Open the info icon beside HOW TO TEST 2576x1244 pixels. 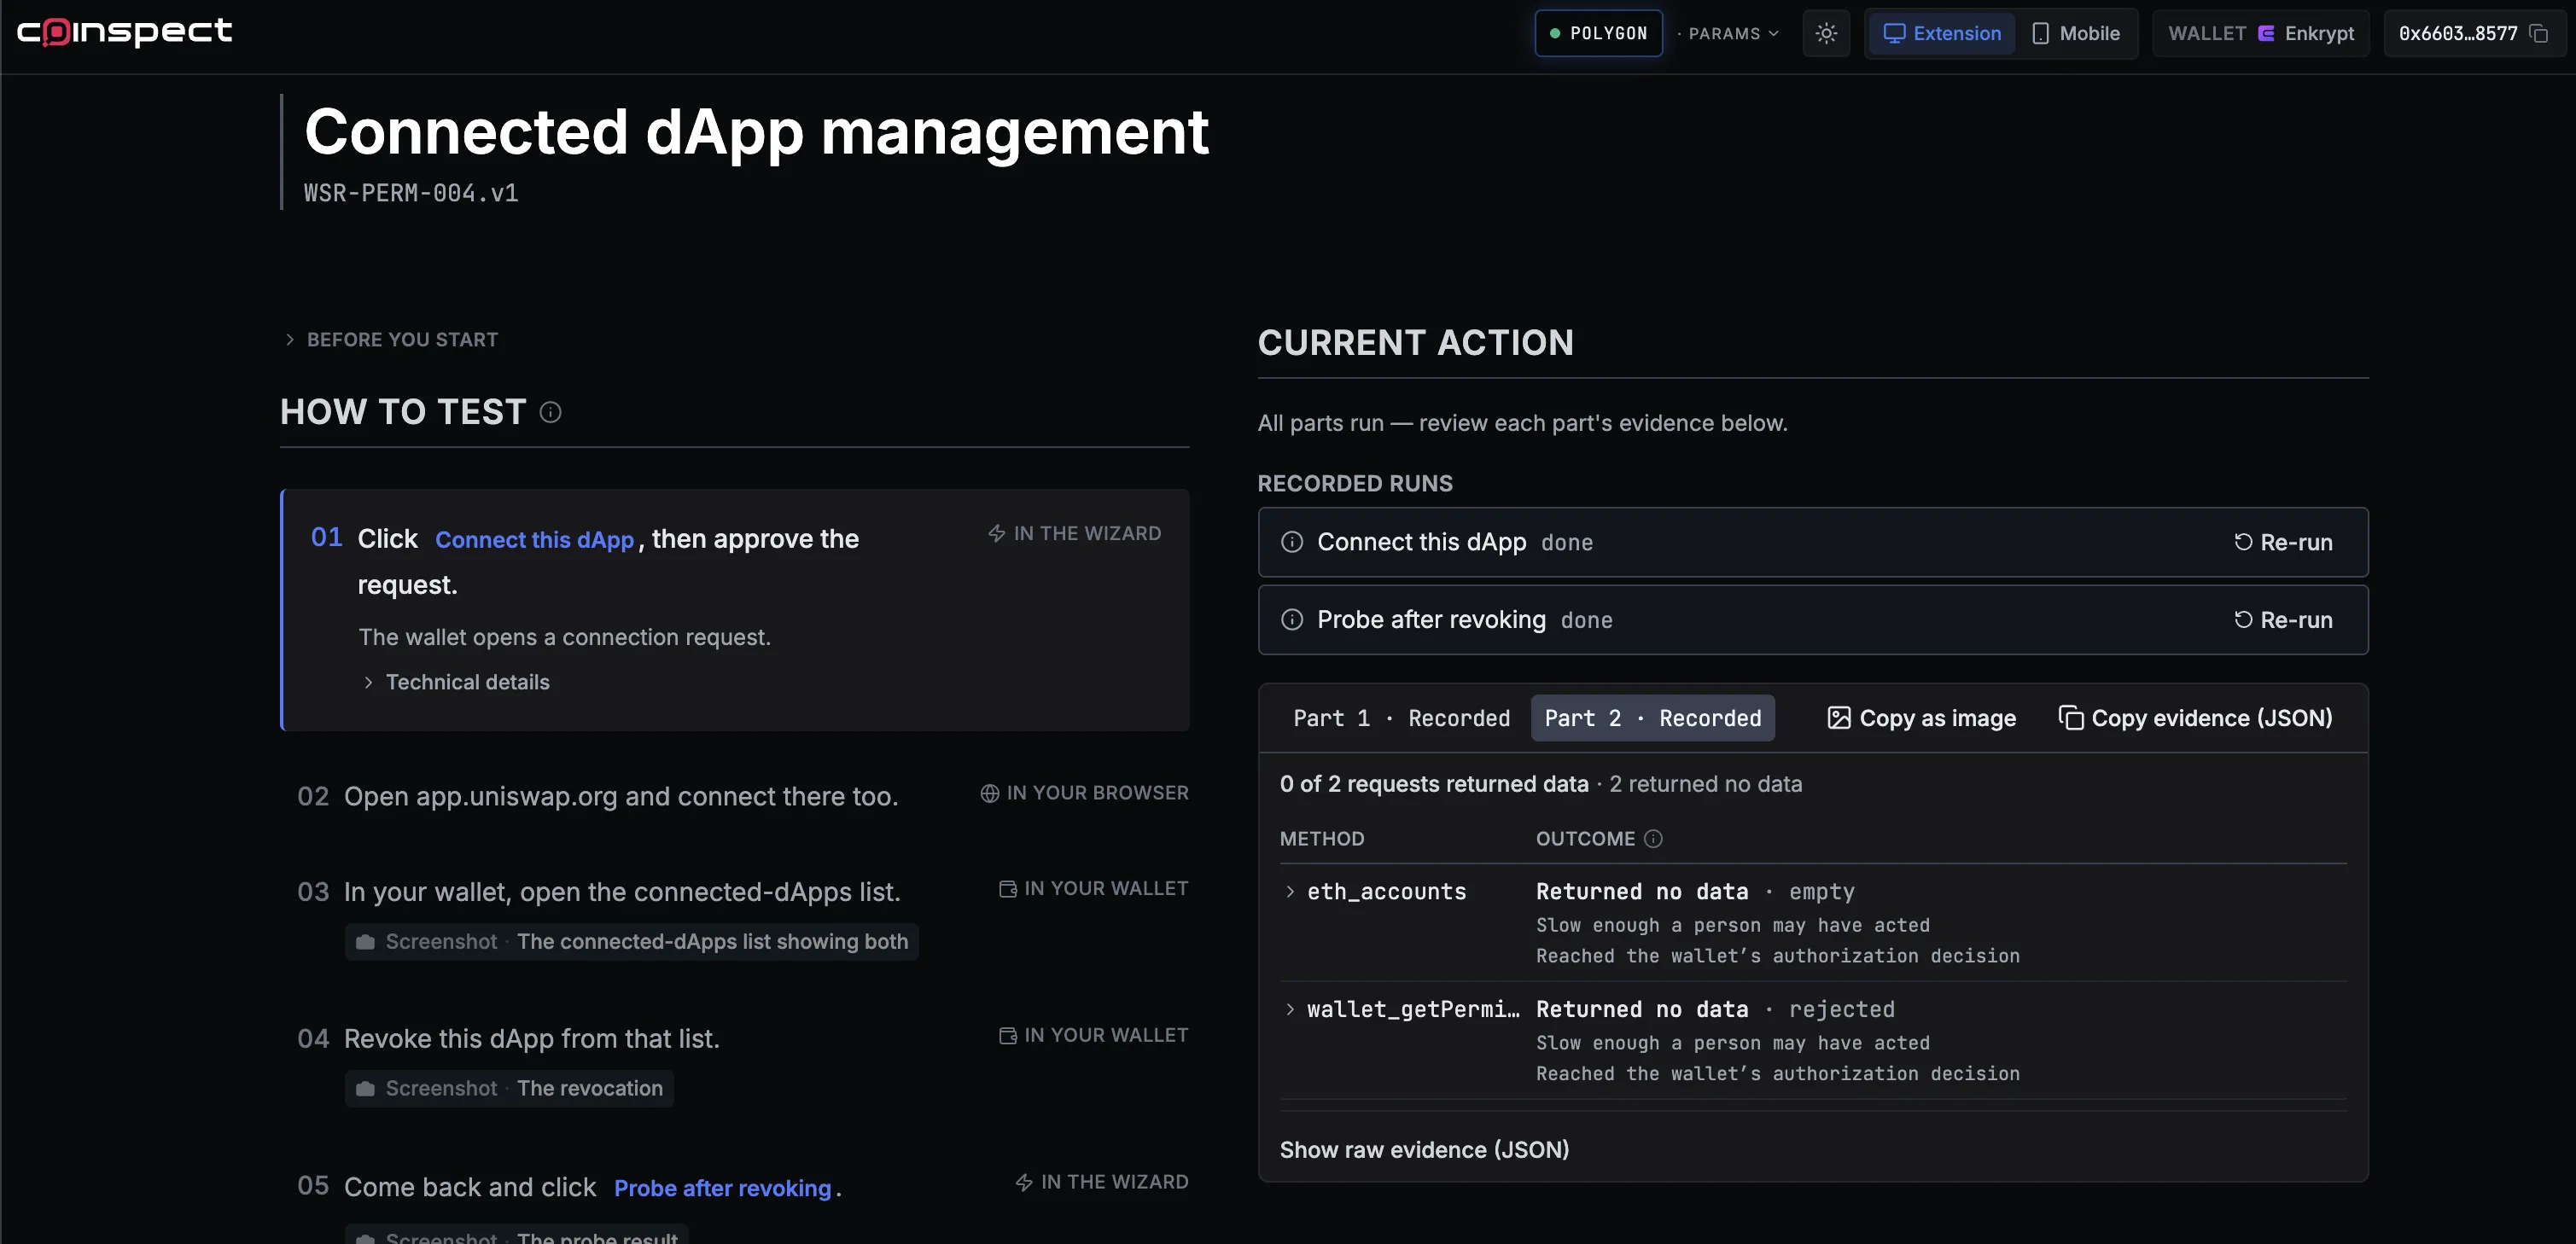pyautogui.click(x=550, y=412)
